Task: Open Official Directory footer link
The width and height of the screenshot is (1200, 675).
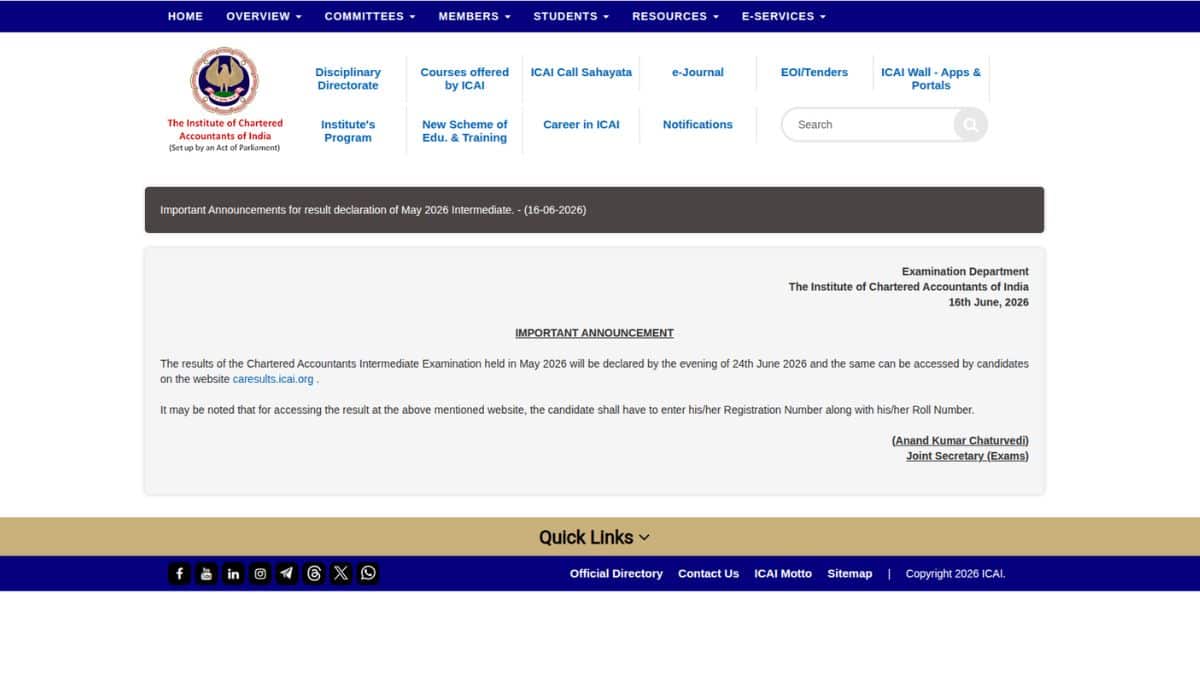Action: click(616, 573)
